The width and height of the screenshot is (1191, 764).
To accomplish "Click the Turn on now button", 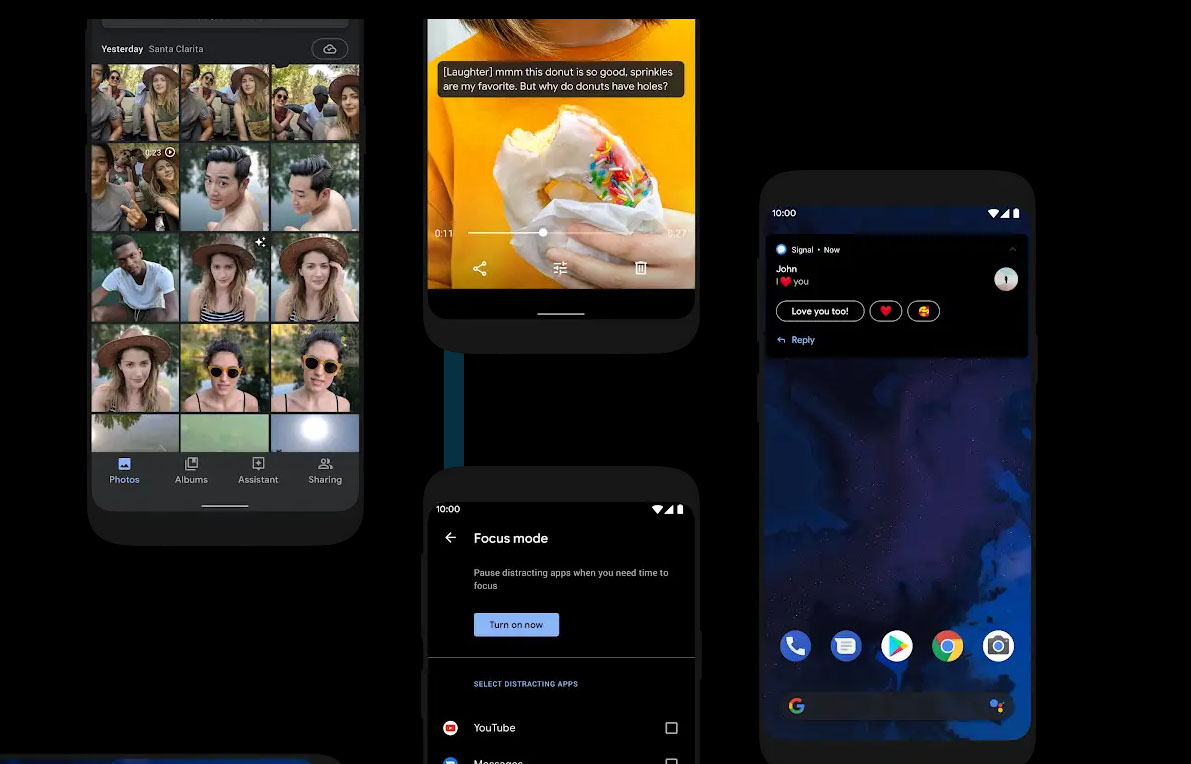I will 517,624.
